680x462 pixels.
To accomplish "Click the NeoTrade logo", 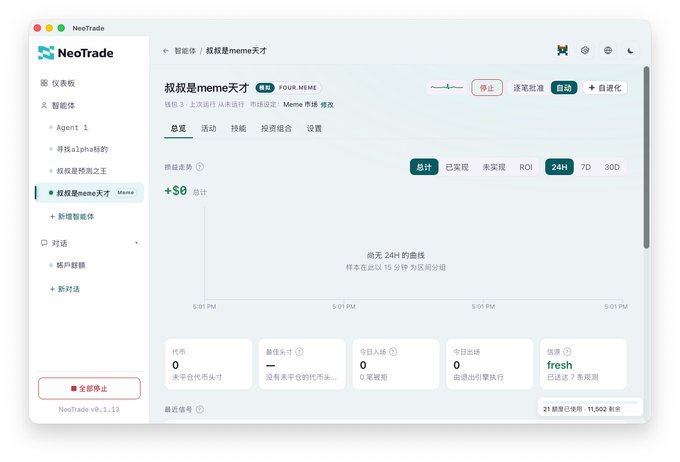I will click(x=76, y=53).
